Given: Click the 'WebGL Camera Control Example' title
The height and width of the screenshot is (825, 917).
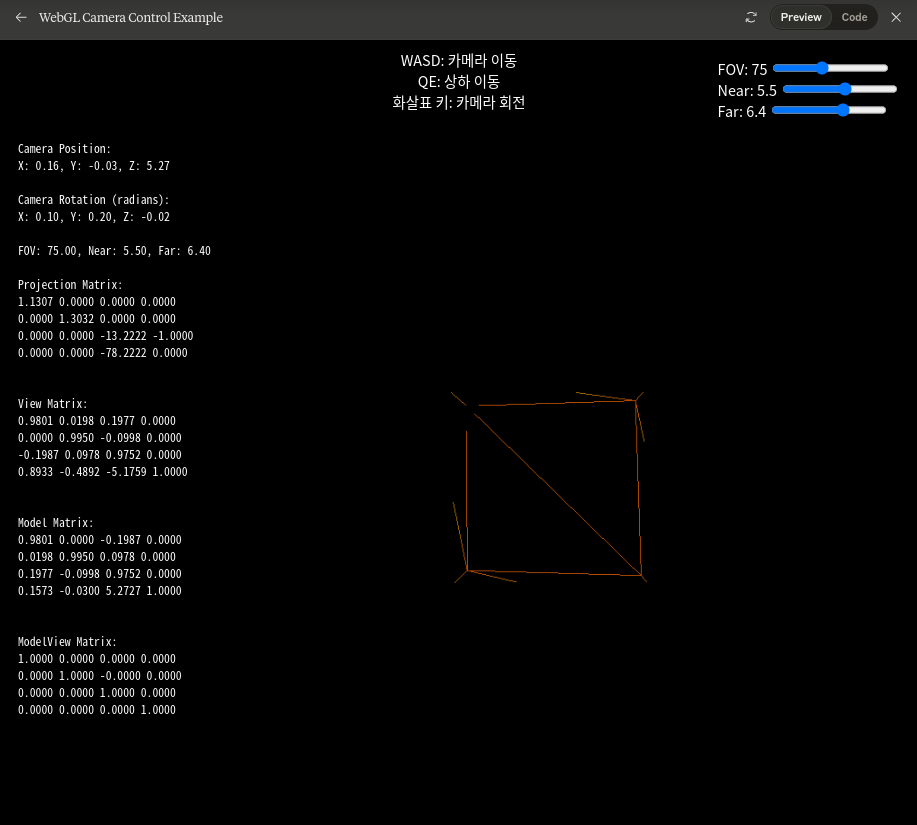Looking at the screenshot, I should [x=131, y=18].
